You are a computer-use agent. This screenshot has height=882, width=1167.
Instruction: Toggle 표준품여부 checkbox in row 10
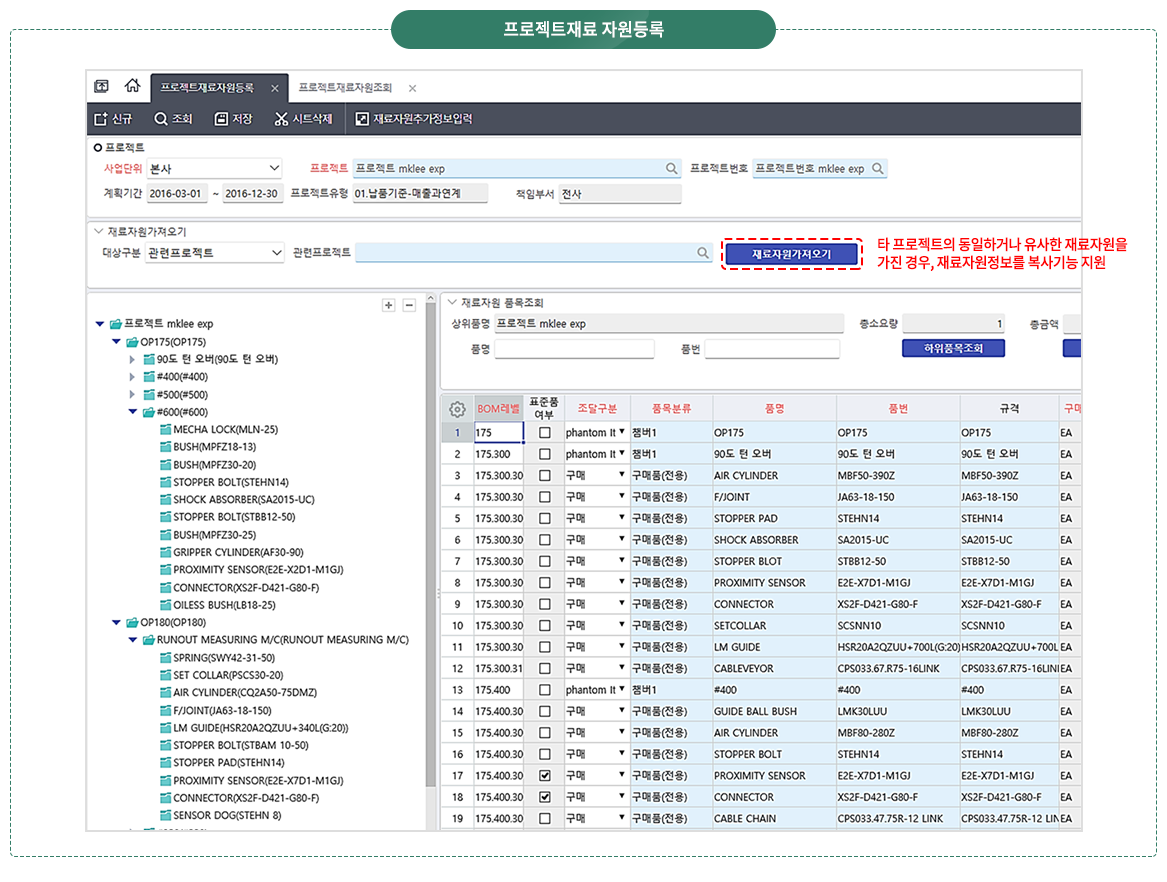pos(545,626)
